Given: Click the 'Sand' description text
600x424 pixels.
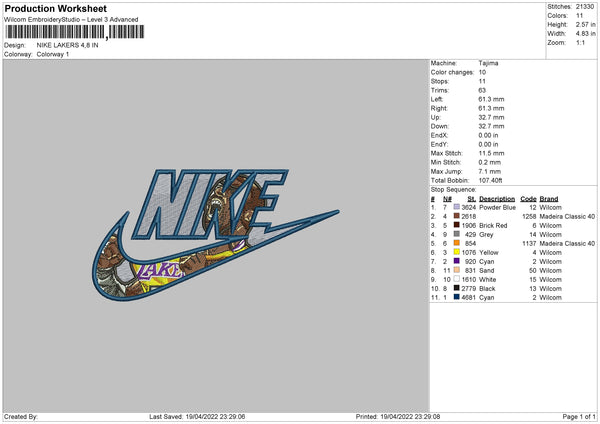Looking at the screenshot, I should tap(487, 271).
